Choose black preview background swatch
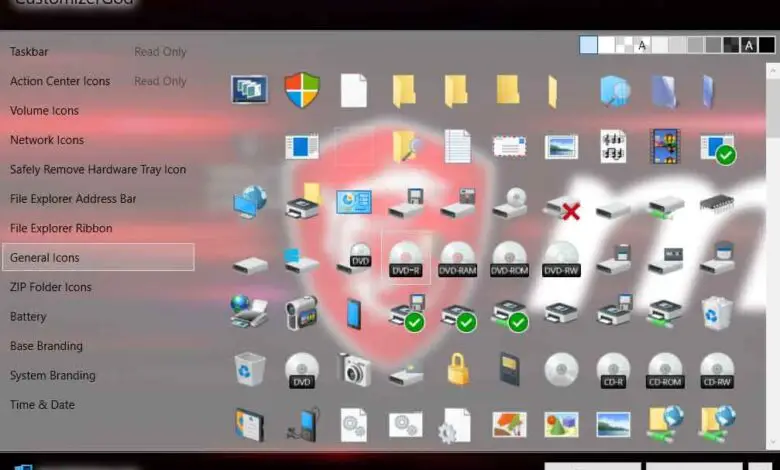Viewport: 780px width, 470px height. pos(767,45)
